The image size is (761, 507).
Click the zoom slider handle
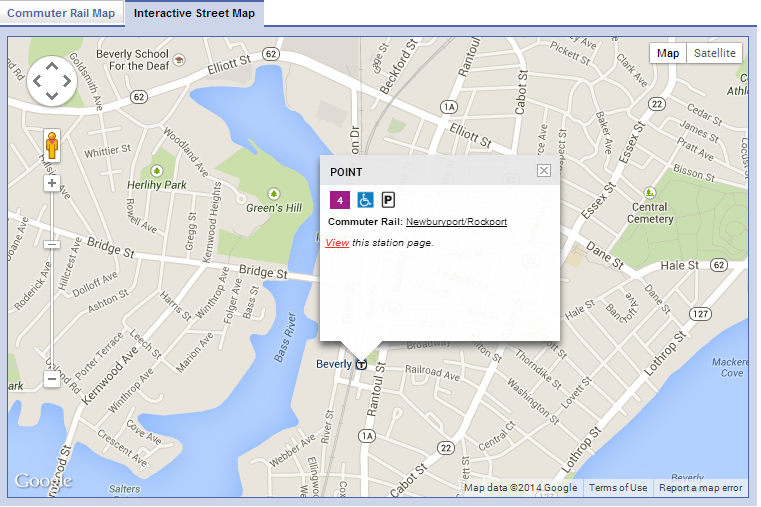pos(52,244)
